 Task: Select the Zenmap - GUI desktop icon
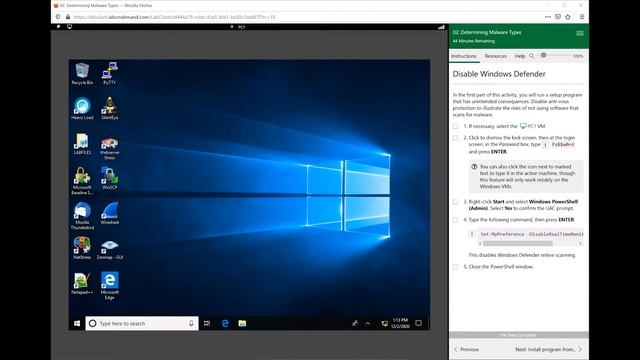(109, 249)
